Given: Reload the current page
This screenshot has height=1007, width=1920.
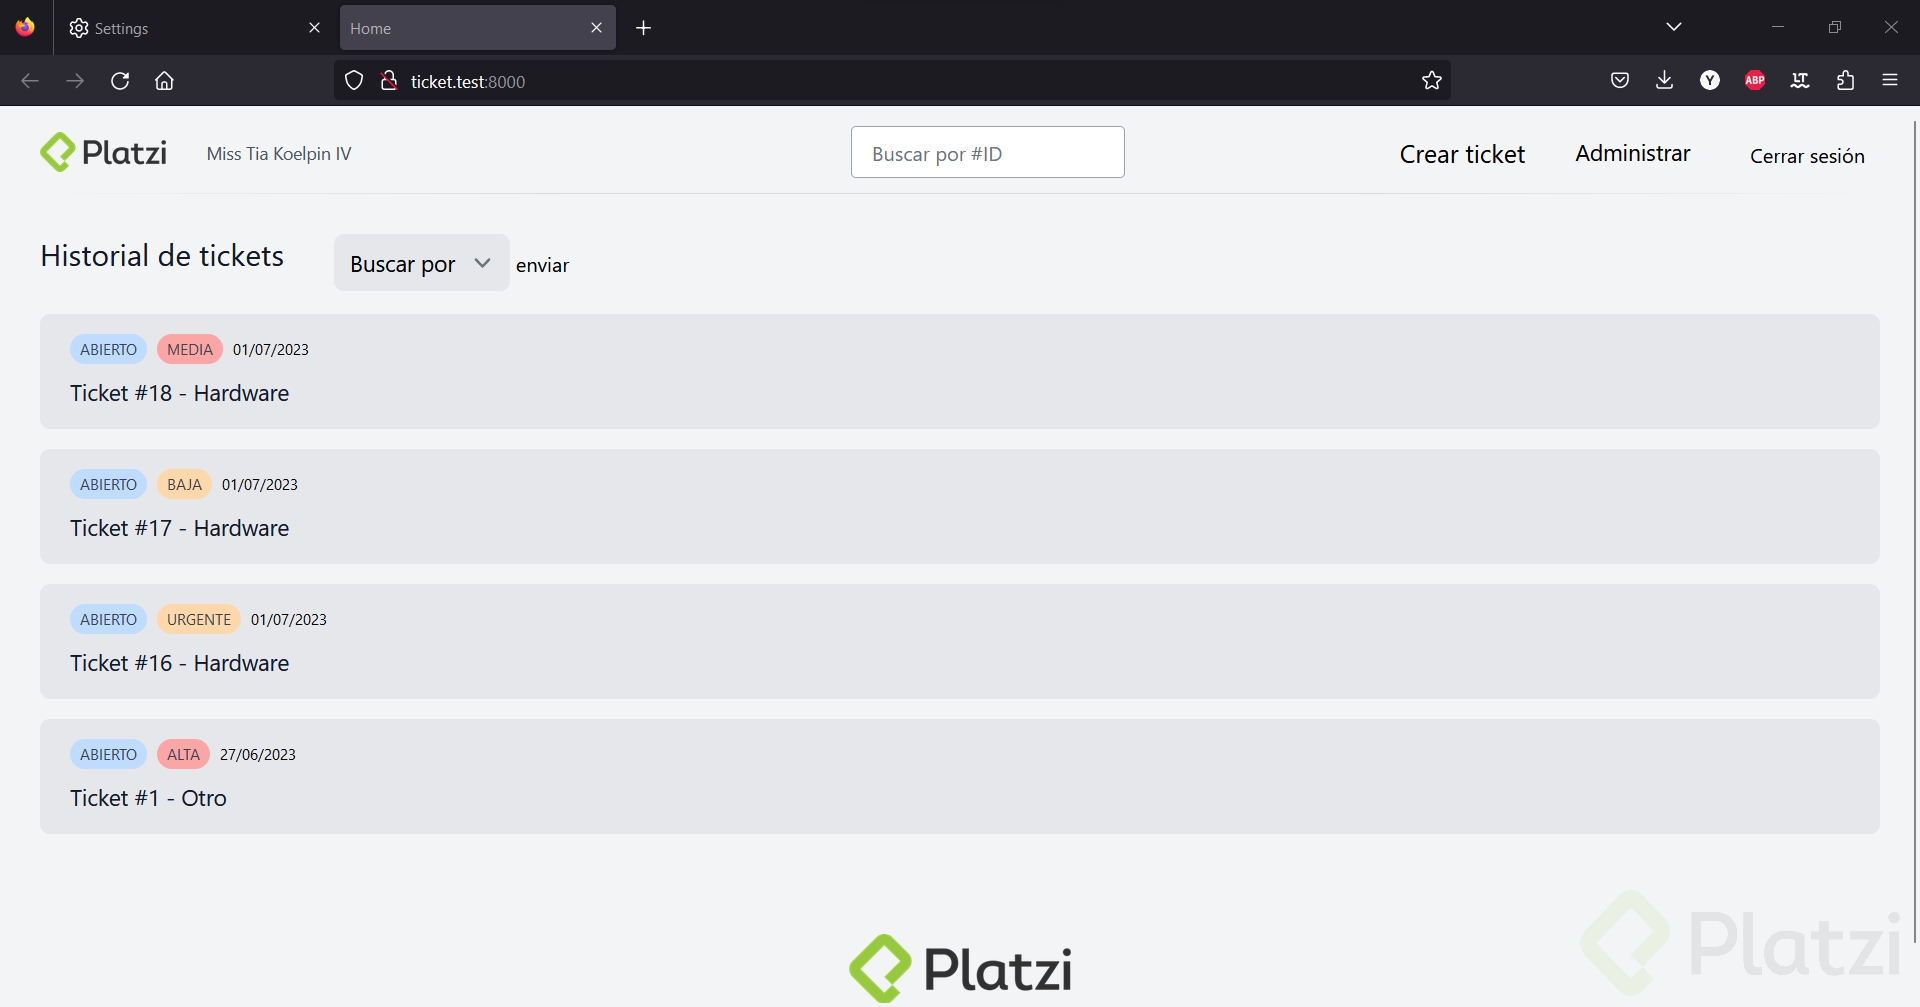Looking at the screenshot, I should coord(120,80).
